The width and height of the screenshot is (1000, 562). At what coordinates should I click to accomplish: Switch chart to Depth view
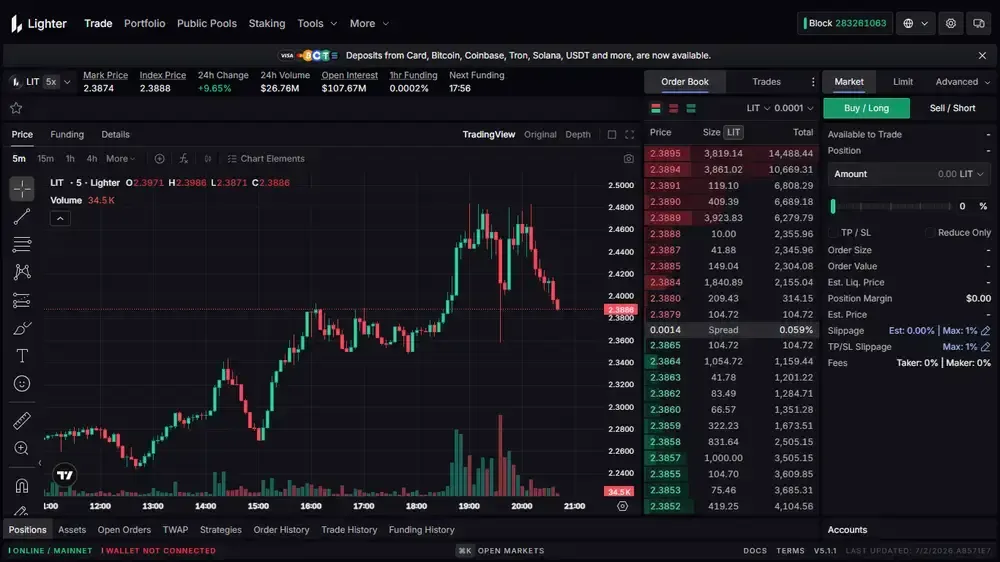[578, 135]
